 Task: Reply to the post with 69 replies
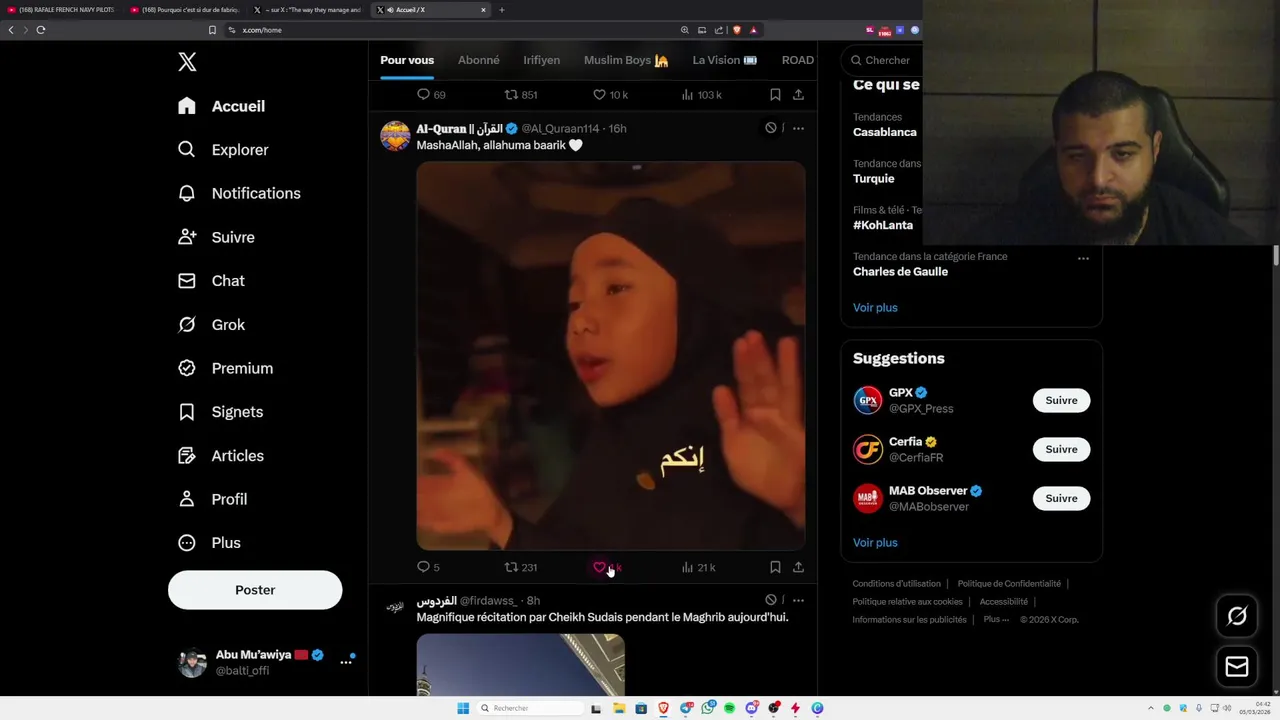pyautogui.click(x=431, y=95)
